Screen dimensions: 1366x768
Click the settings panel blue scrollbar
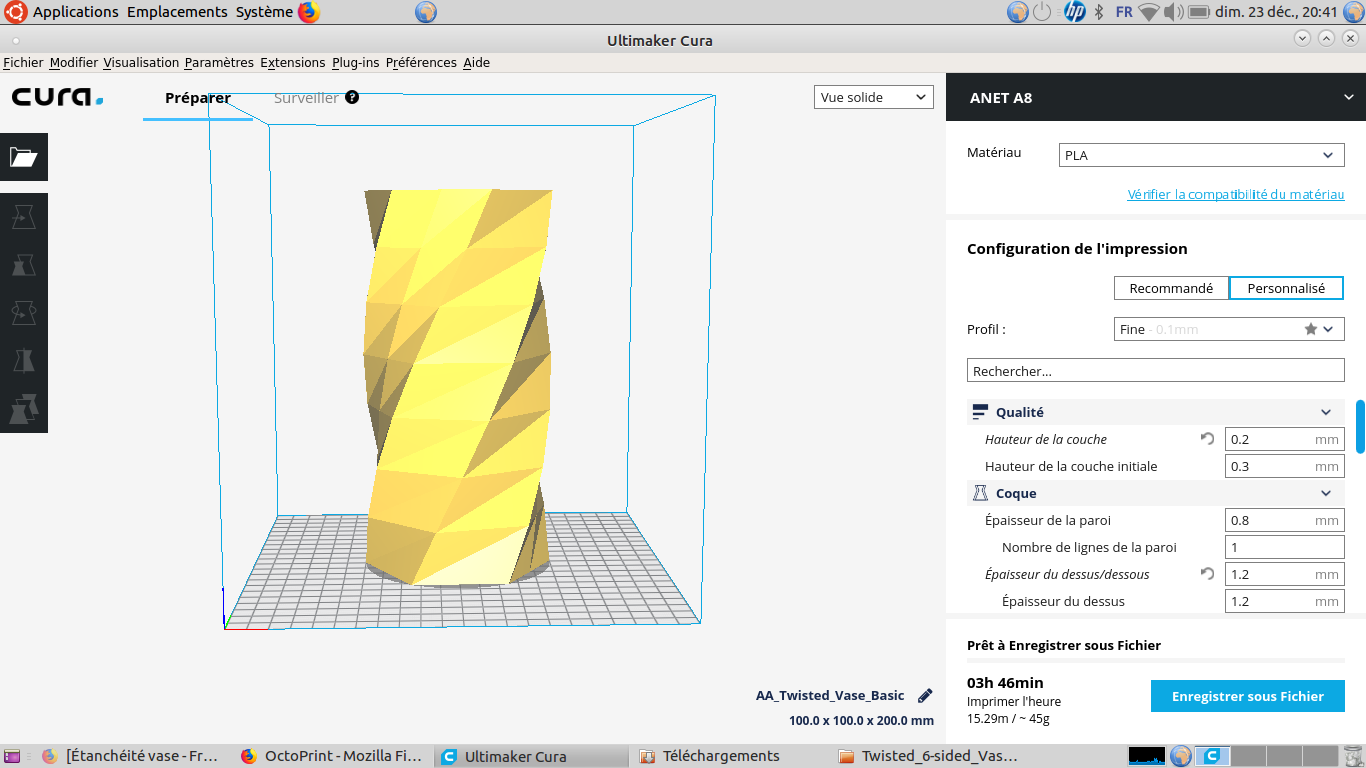point(1360,426)
